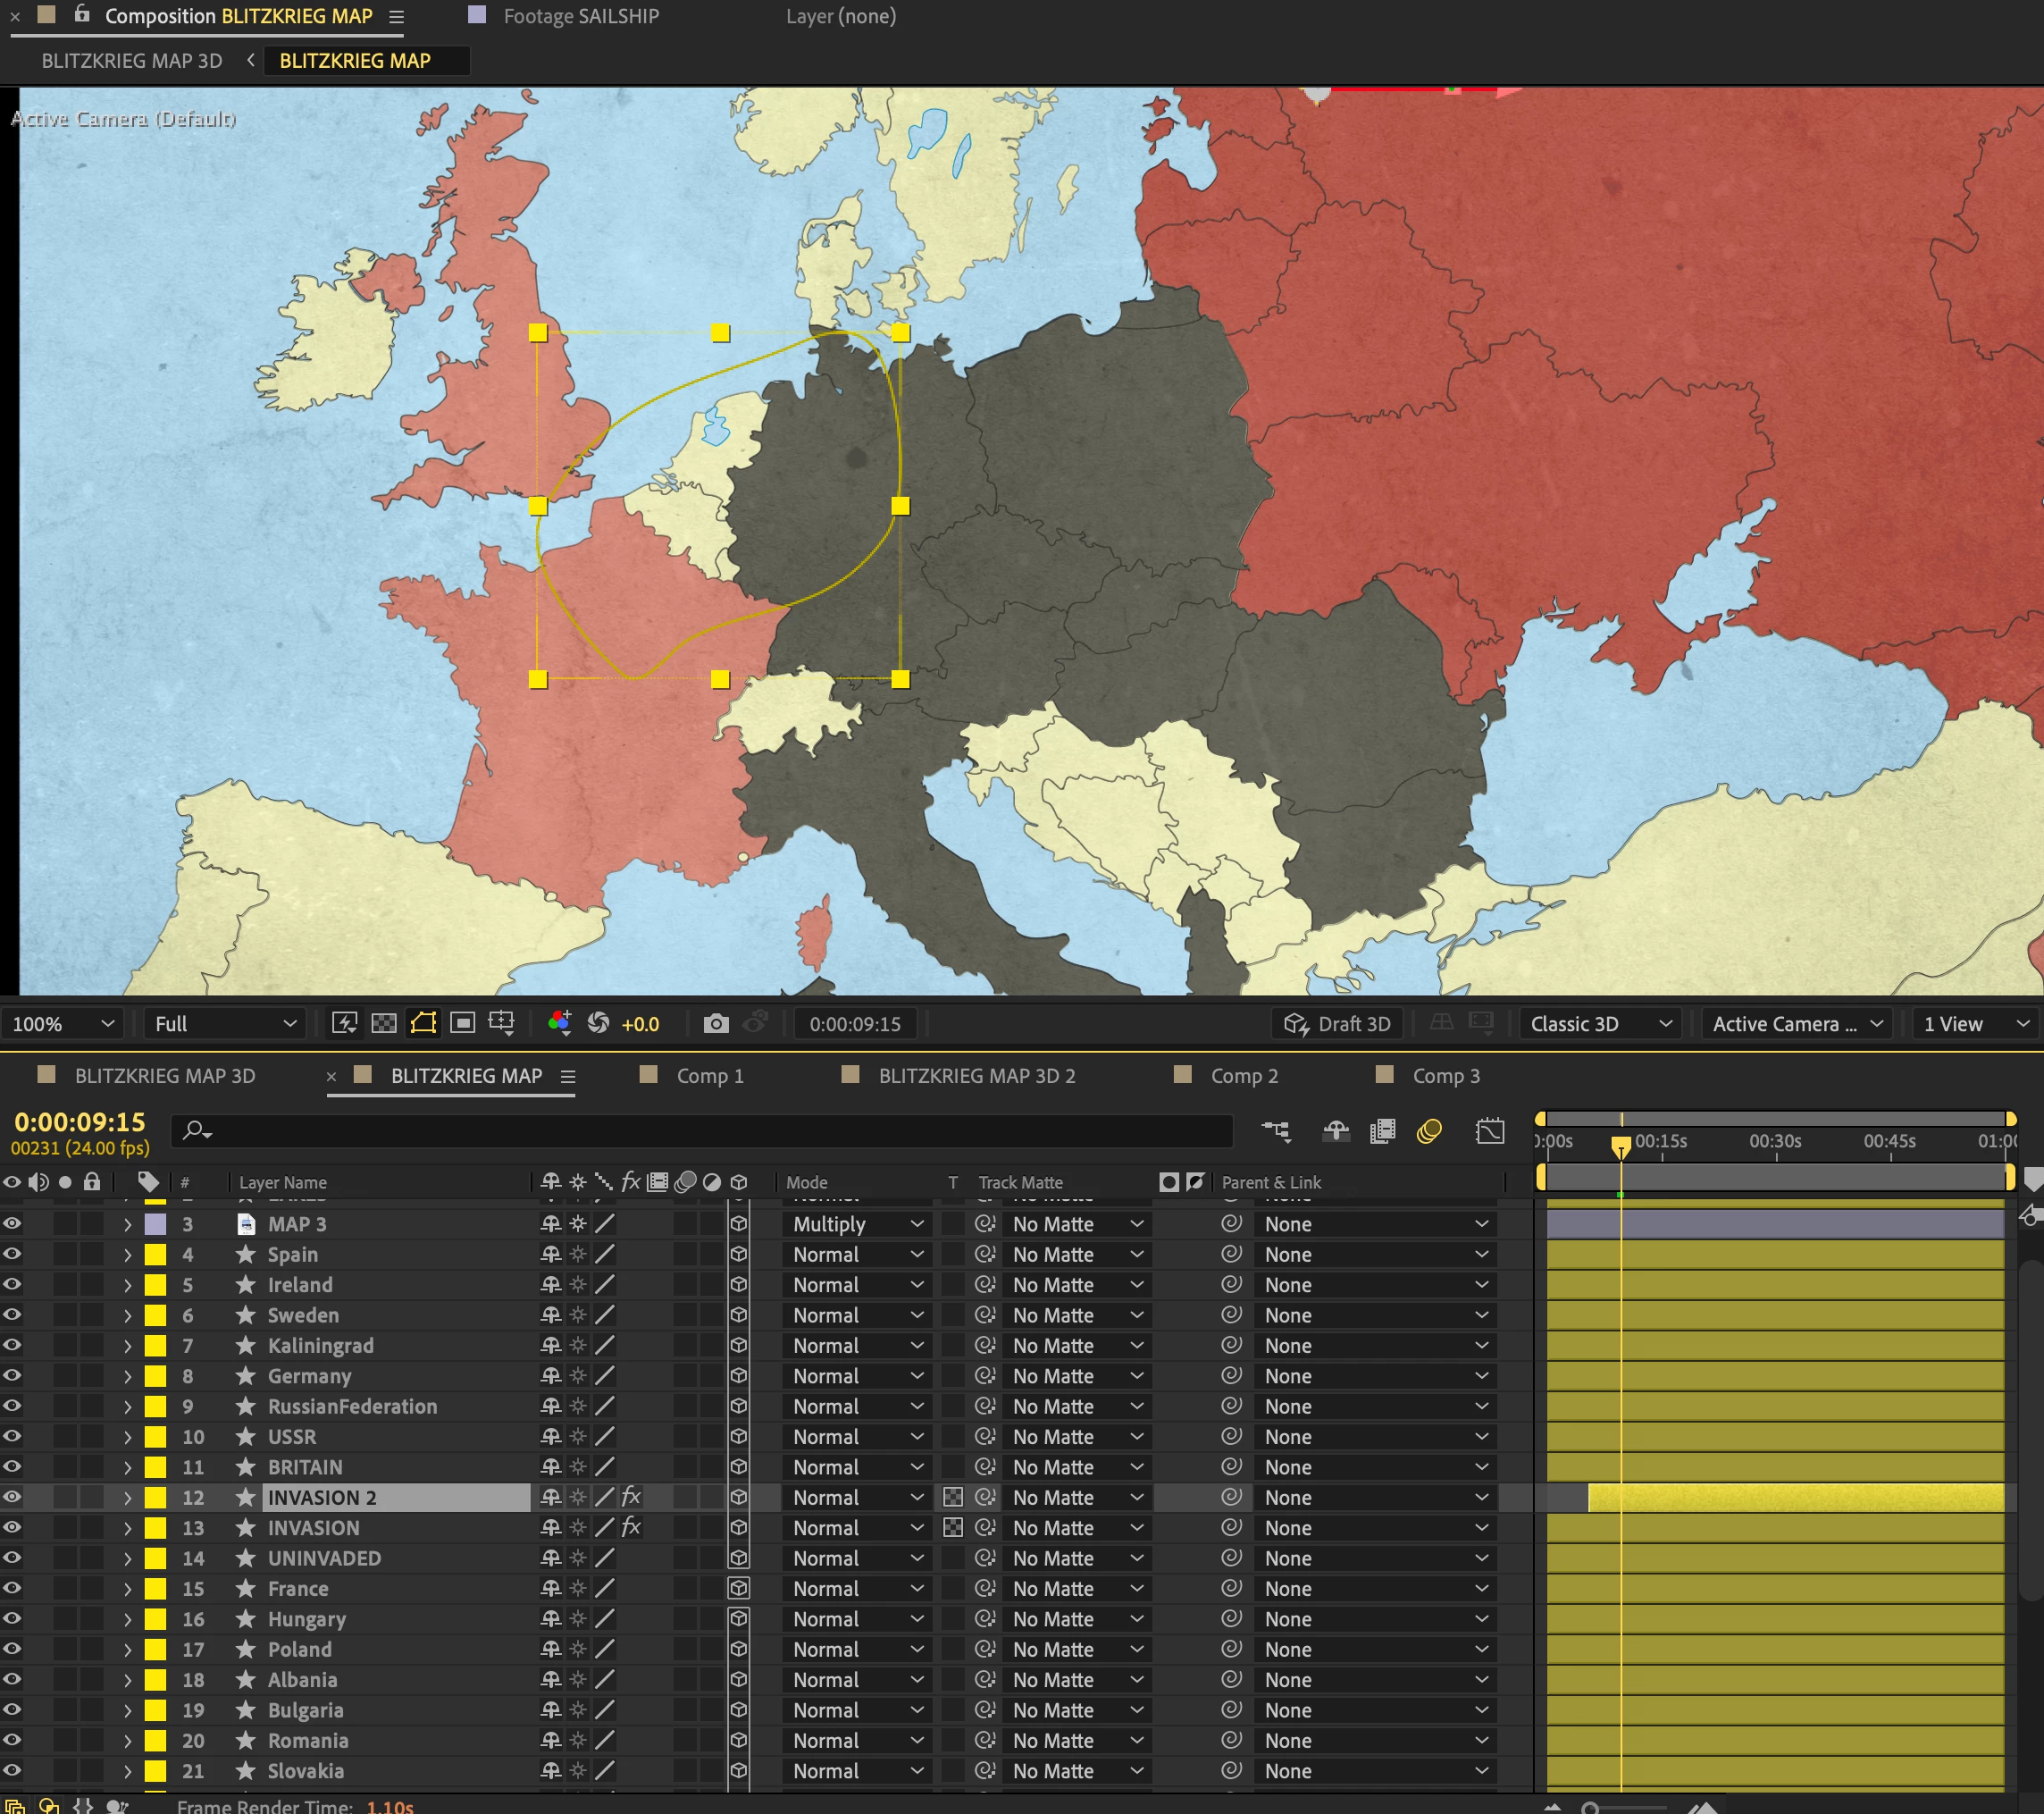2044x1814 pixels.
Task: Switch to the Comp 1 timeline tab
Action: pos(709,1076)
